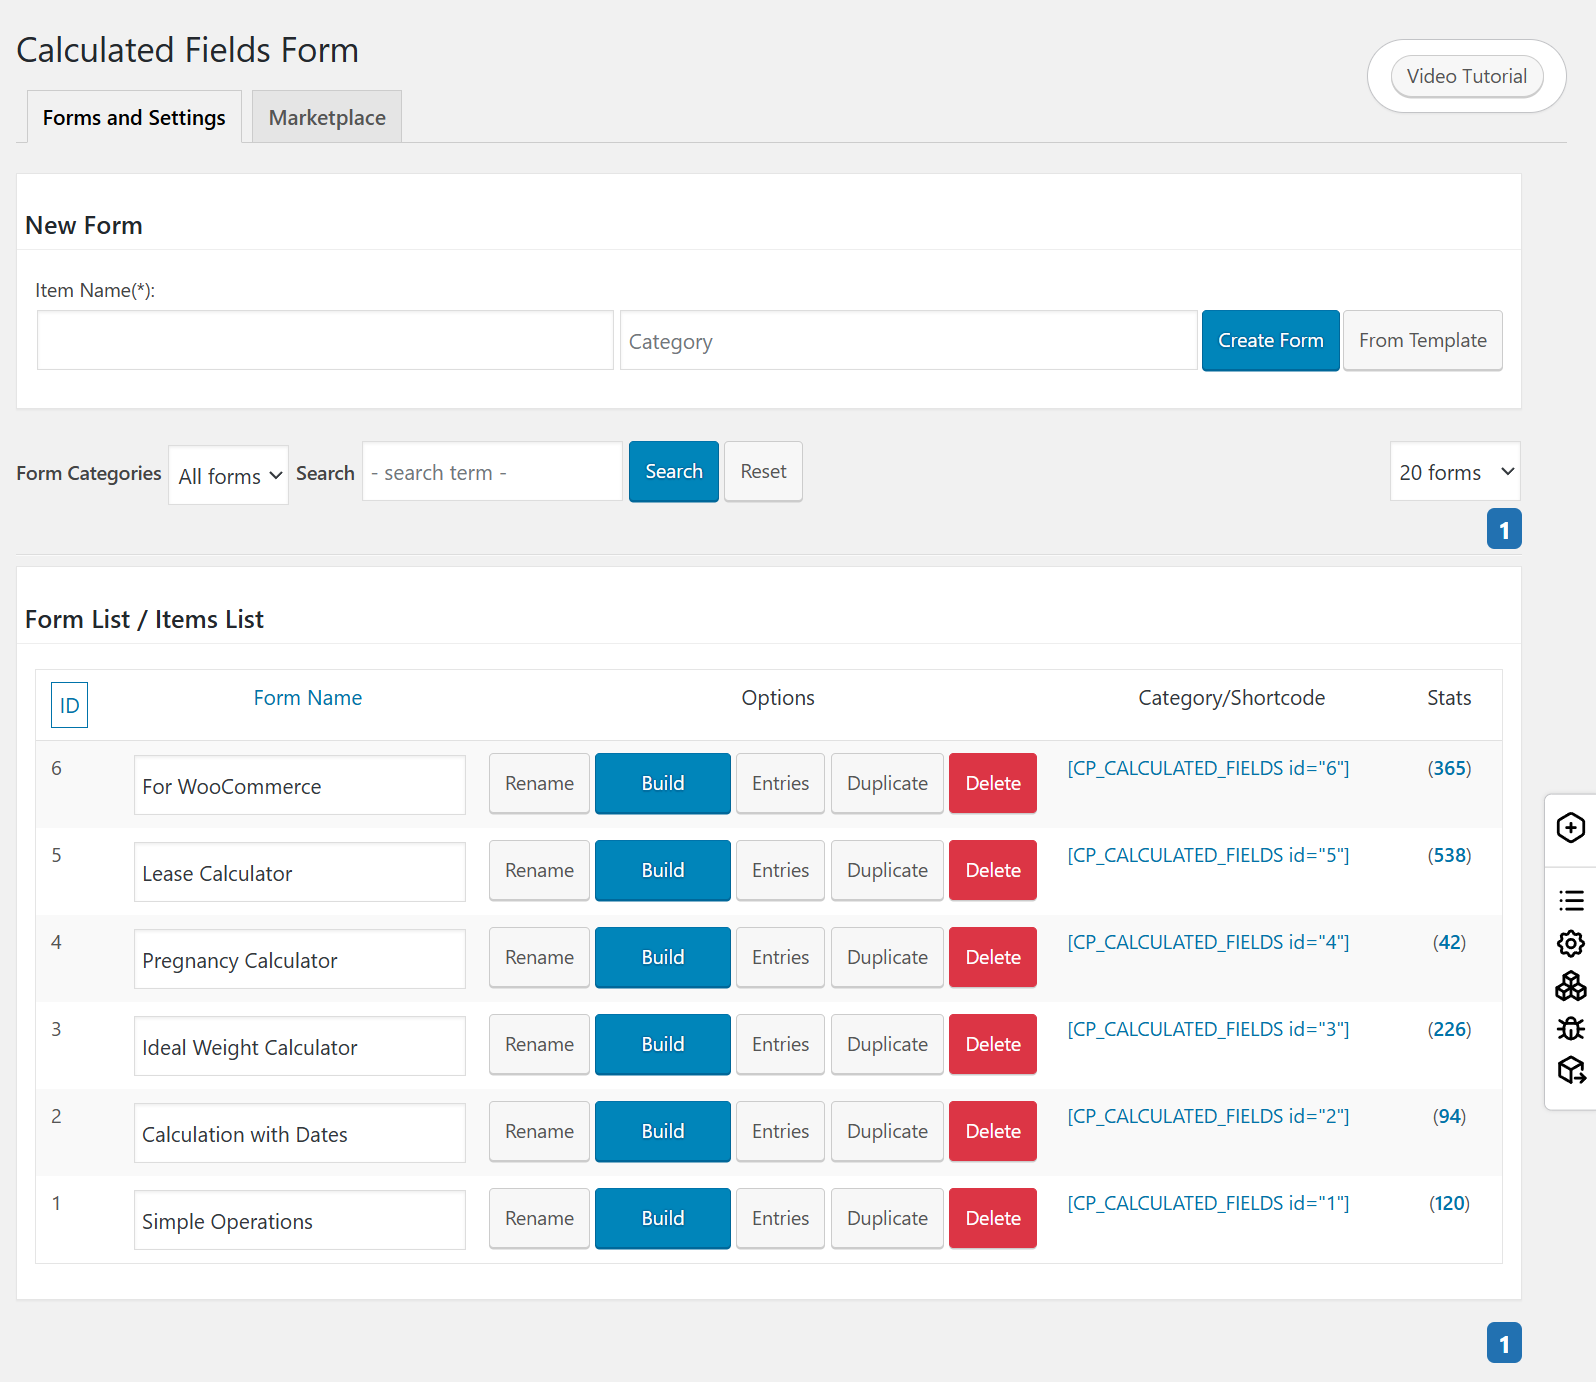Open the list icon in side panel
The width and height of the screenshot is (1596, 1382).
[x=1571, y=900]
